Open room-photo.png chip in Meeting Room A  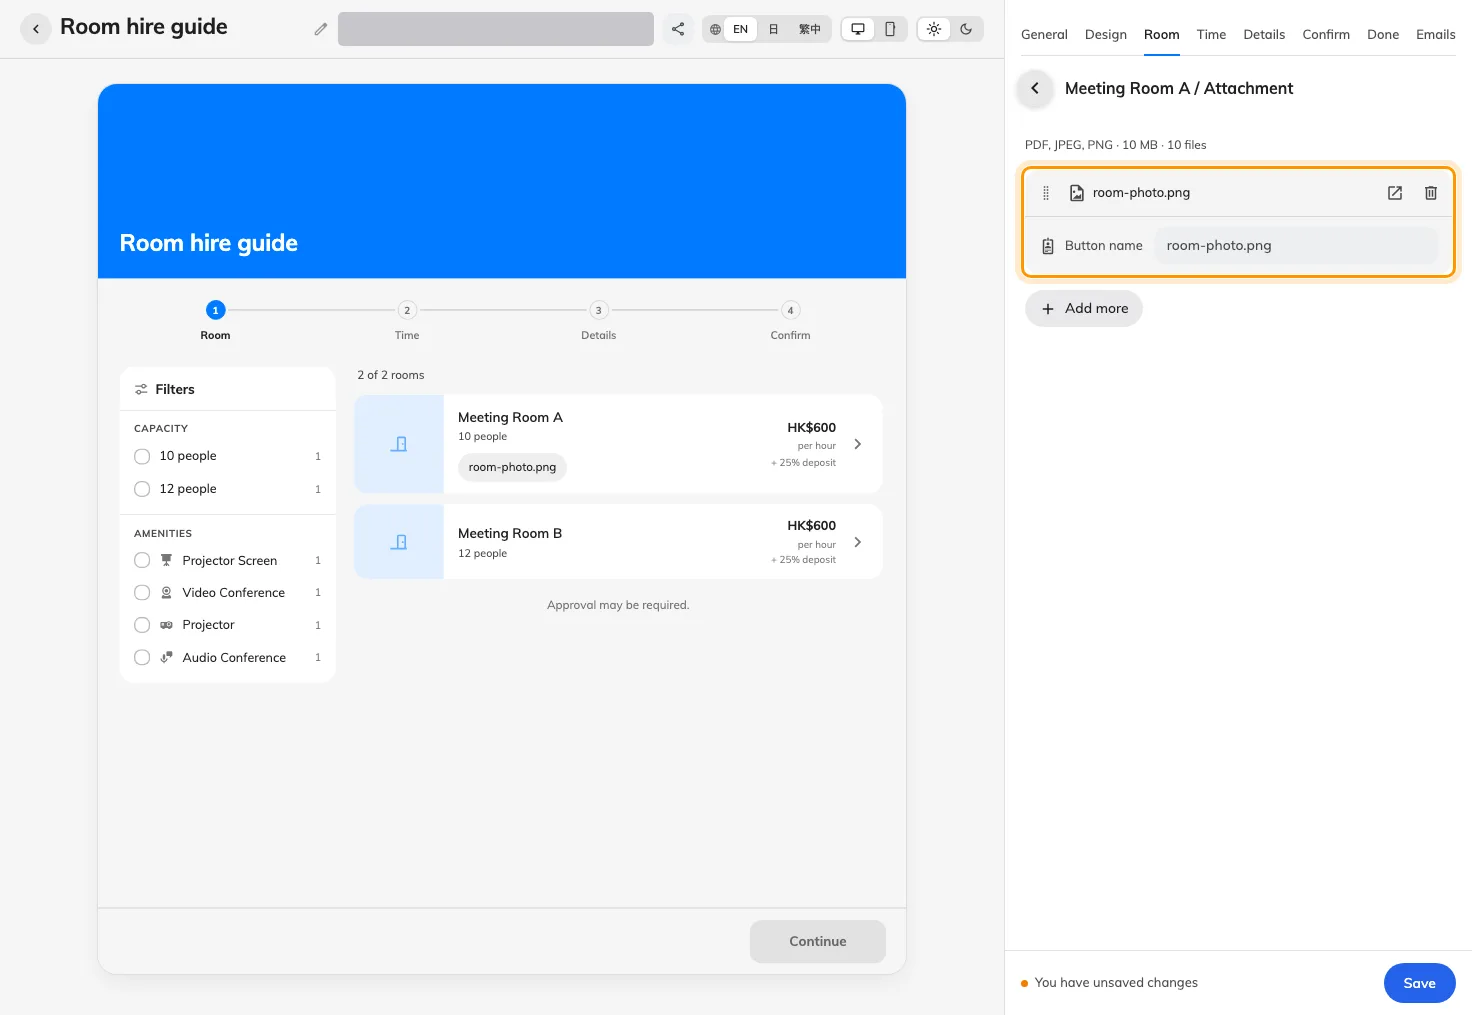coord(512,467)
